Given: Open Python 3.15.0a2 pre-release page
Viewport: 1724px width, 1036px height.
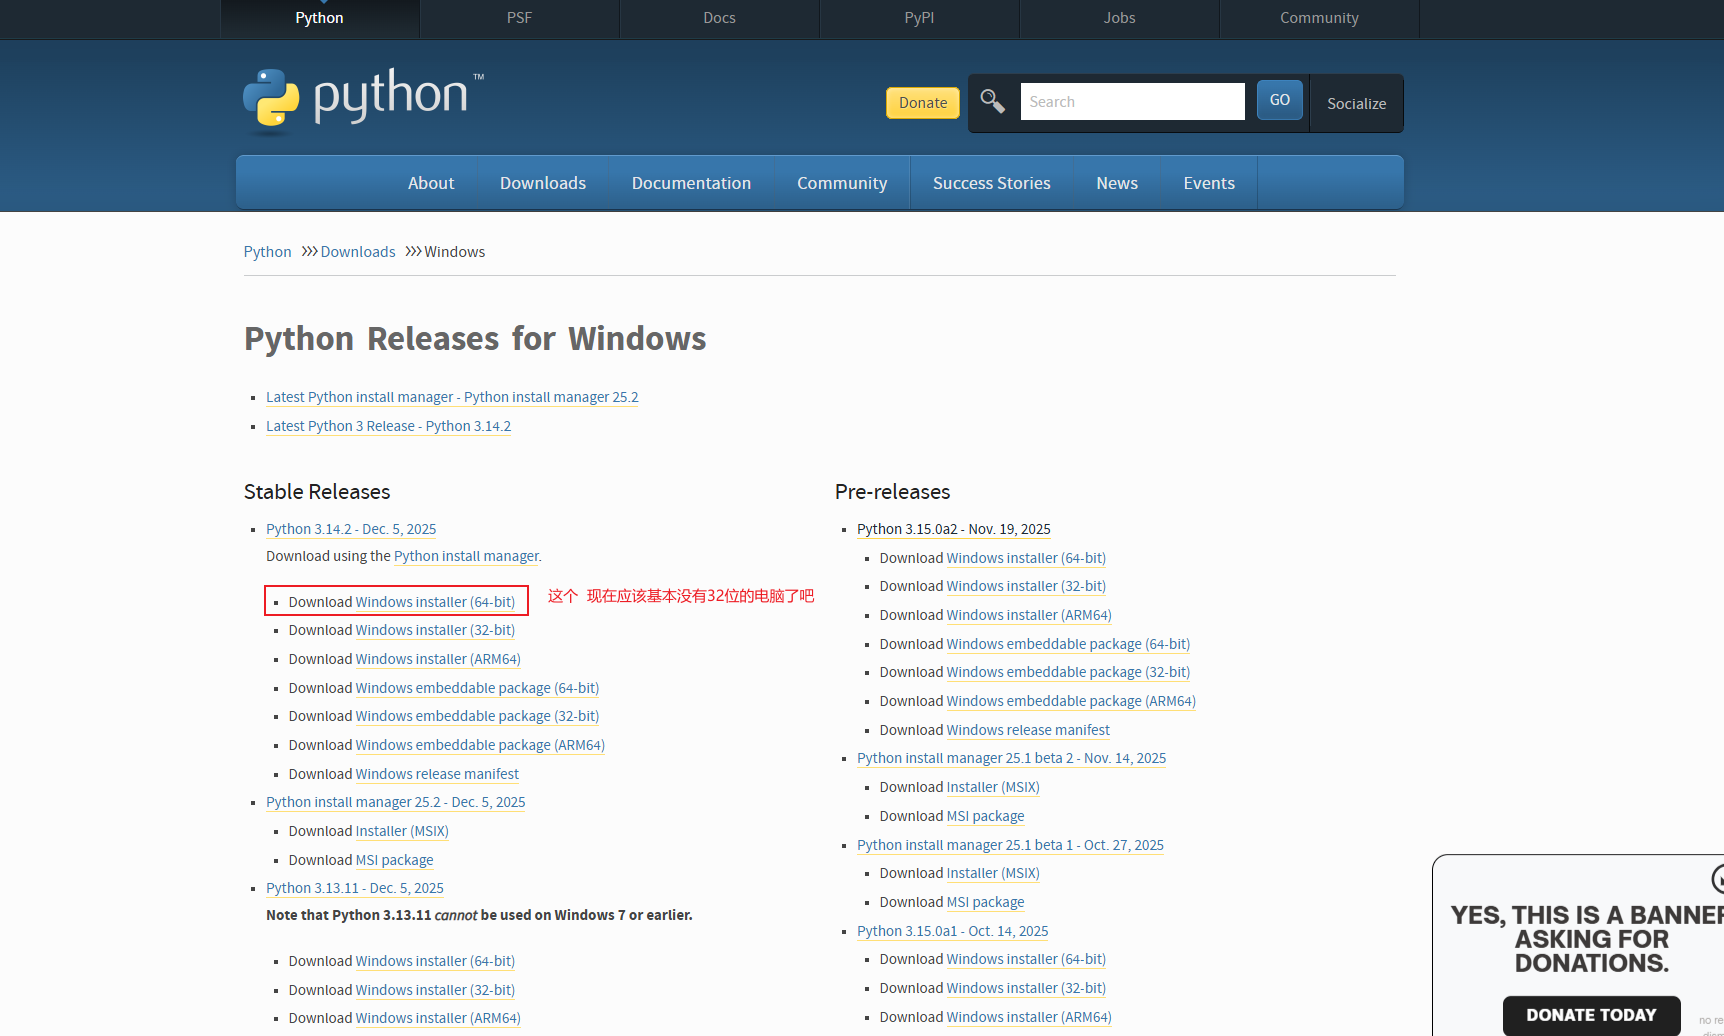Looking at the screenshot, I should [x=953, y=529].
